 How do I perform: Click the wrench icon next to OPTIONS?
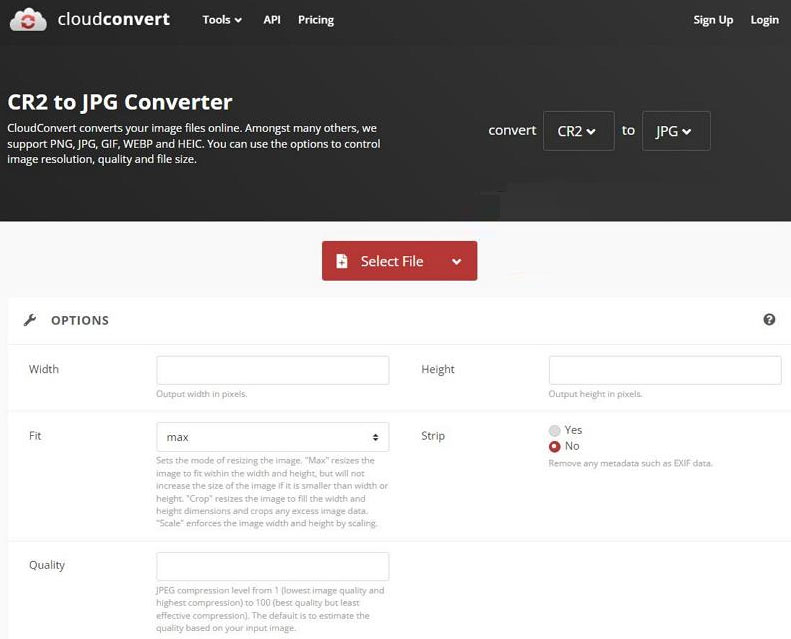[x=30, y=320]
